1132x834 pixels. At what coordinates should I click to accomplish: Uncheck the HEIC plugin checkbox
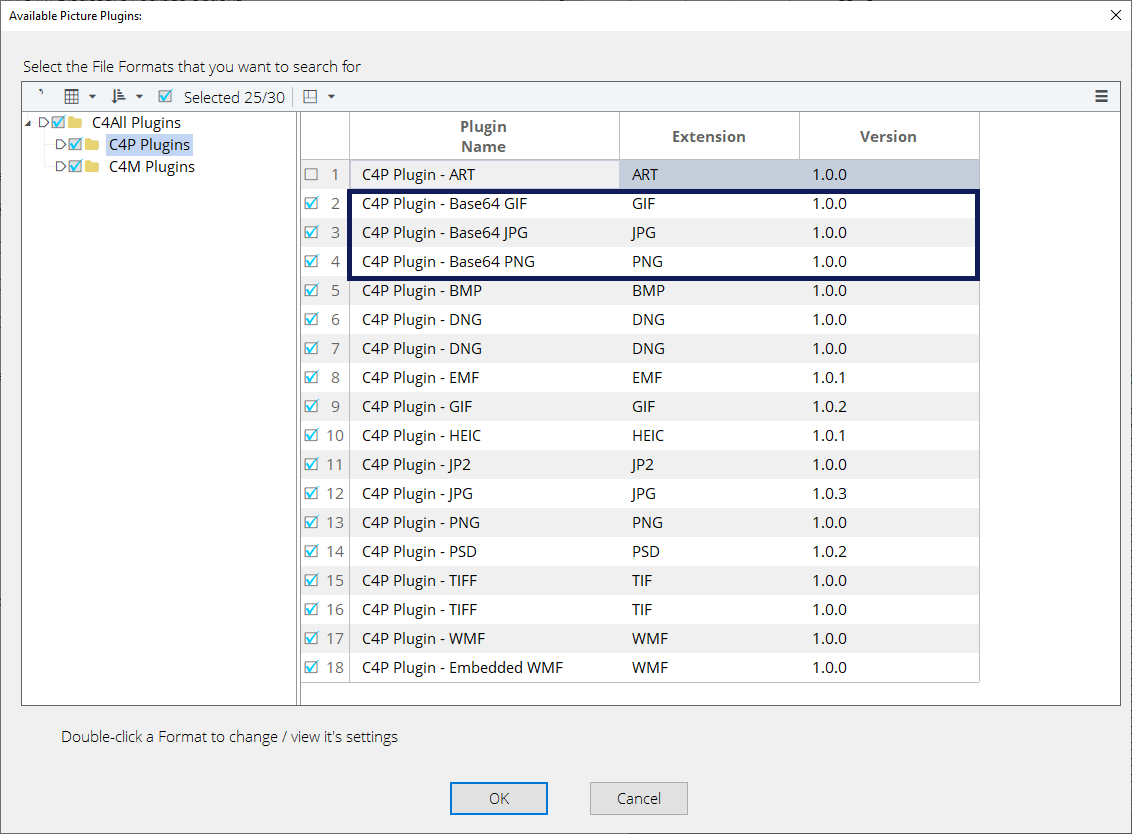coord(311,435)
